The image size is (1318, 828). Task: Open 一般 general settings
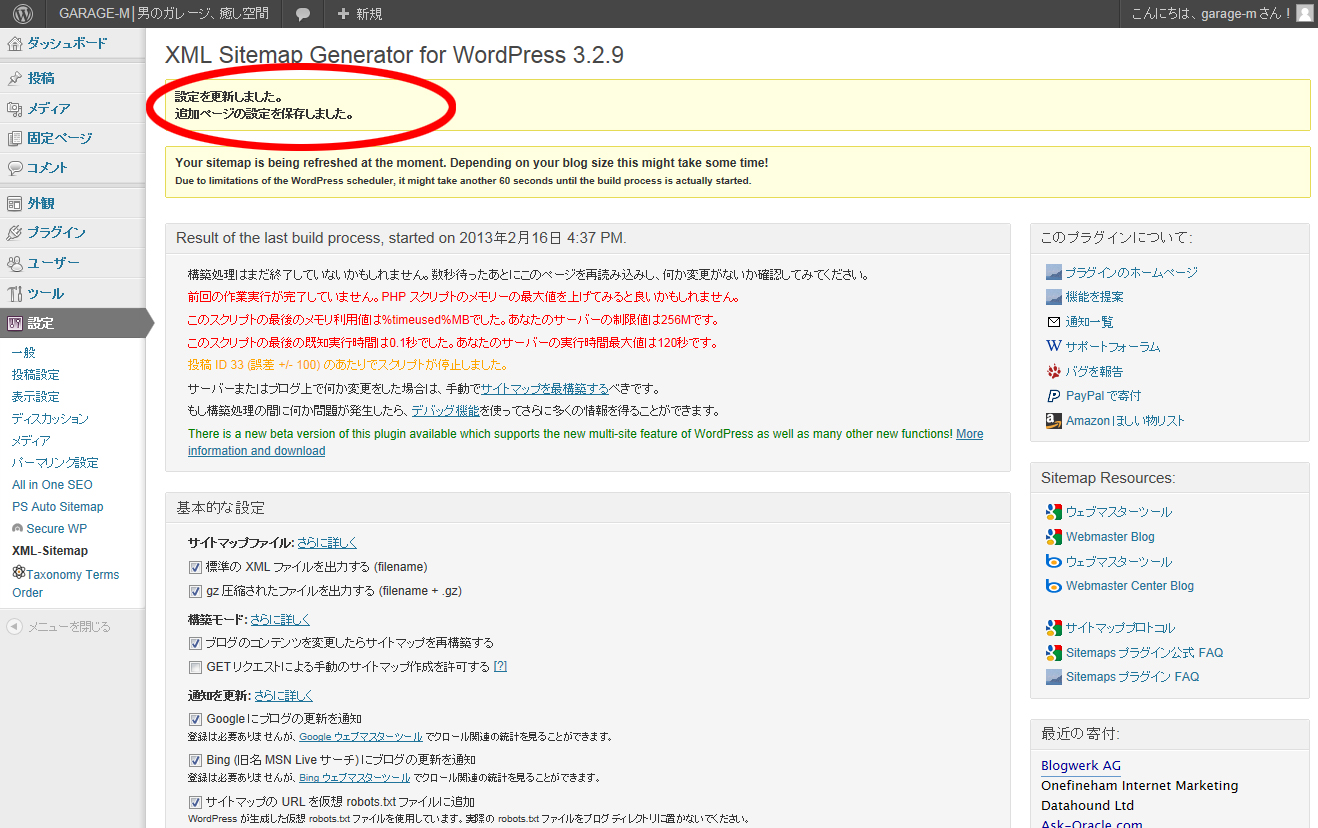pos(24,353)
